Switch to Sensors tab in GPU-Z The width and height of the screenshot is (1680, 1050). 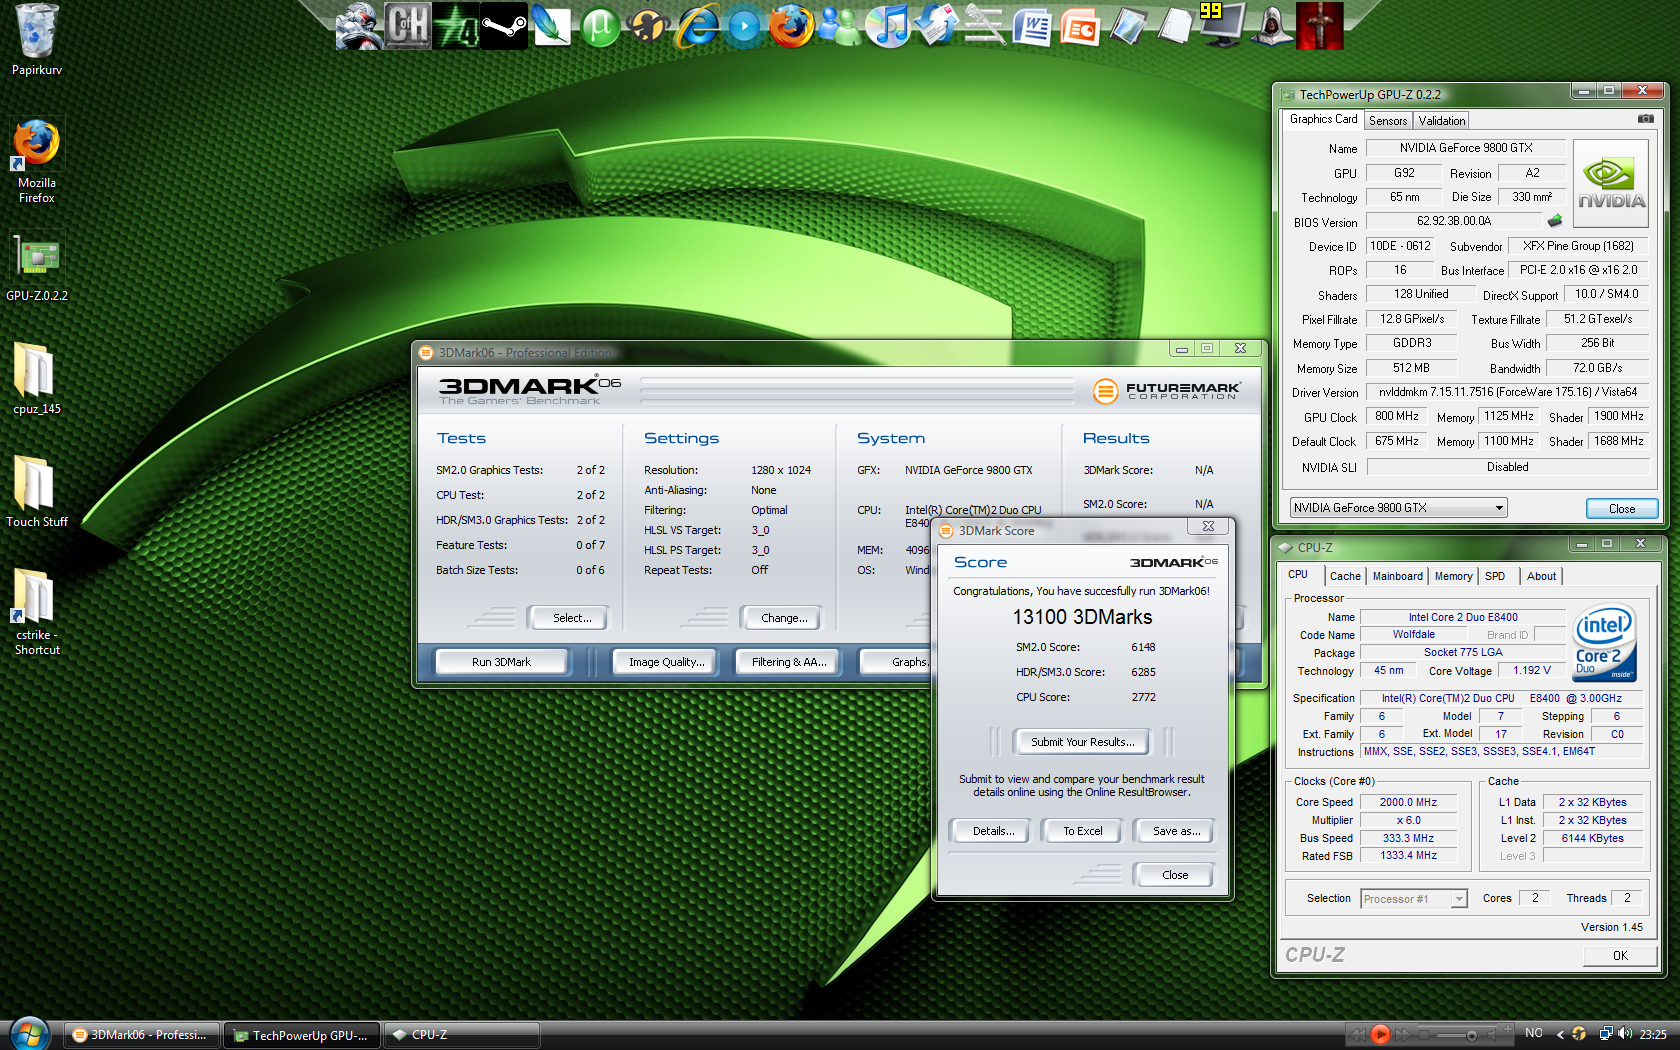(1388, 121)
